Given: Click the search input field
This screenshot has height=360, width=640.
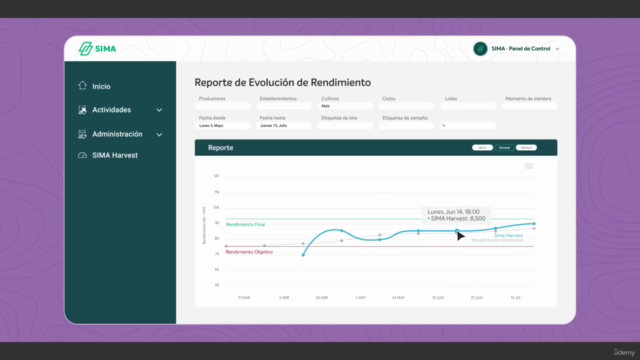Looking at the screenshot, I should (x=468, y=125).
